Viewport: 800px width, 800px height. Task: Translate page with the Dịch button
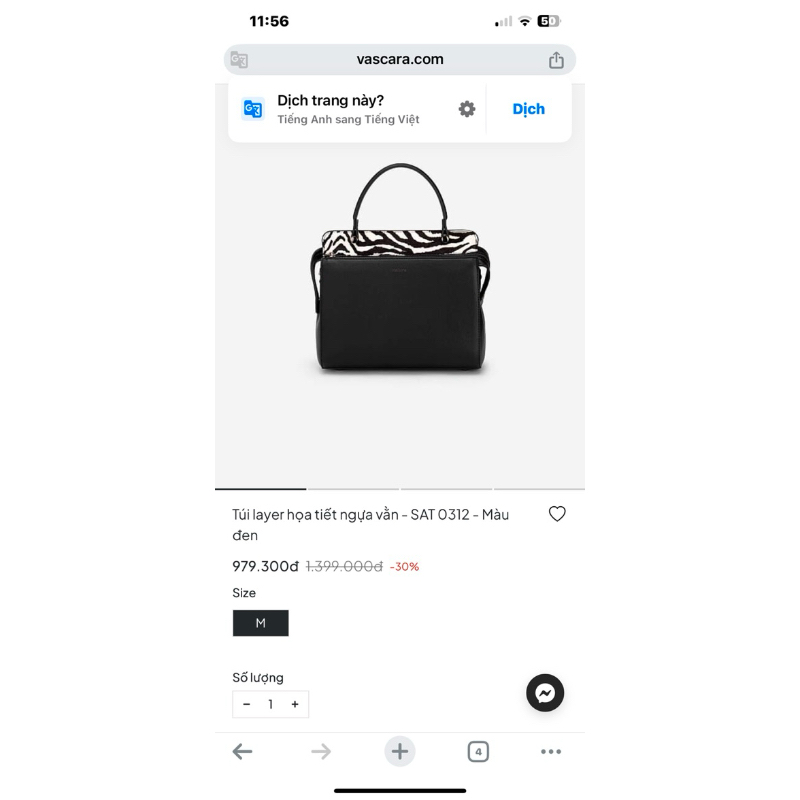click(x=529, y=109)
